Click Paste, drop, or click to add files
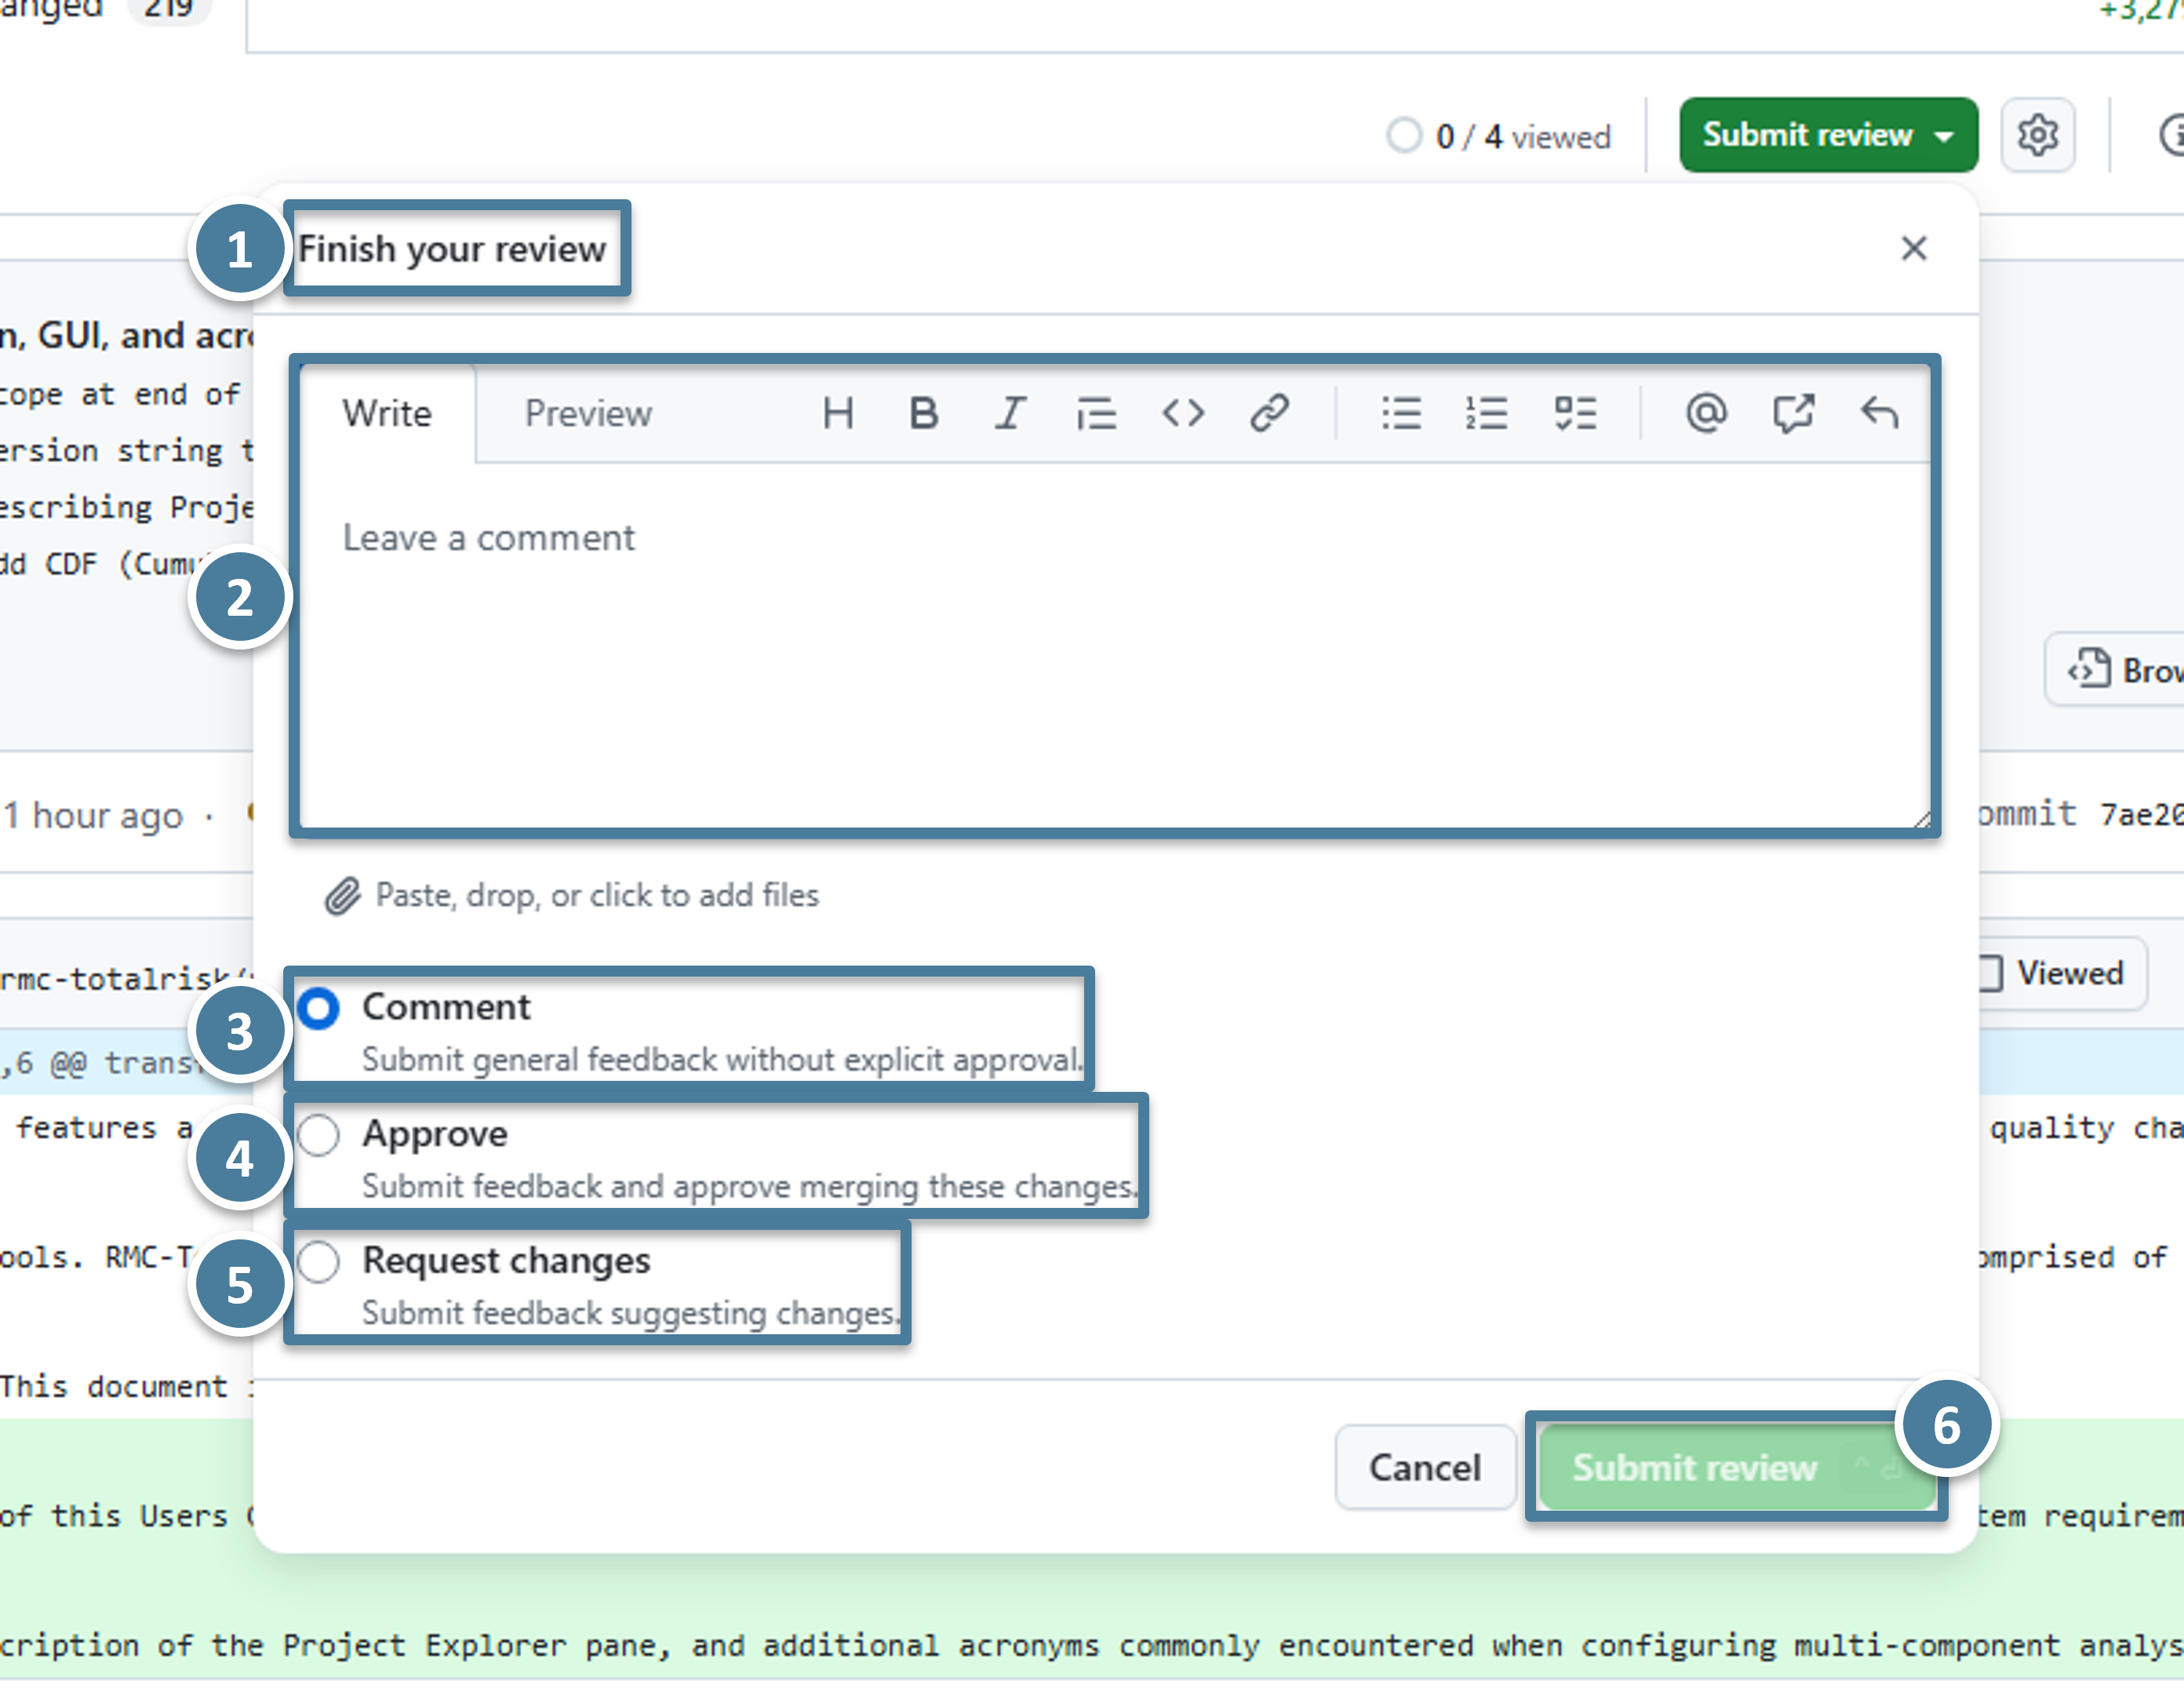Screen dimensions: 2184x1699 pyautogui.click(x=596, y=896)
